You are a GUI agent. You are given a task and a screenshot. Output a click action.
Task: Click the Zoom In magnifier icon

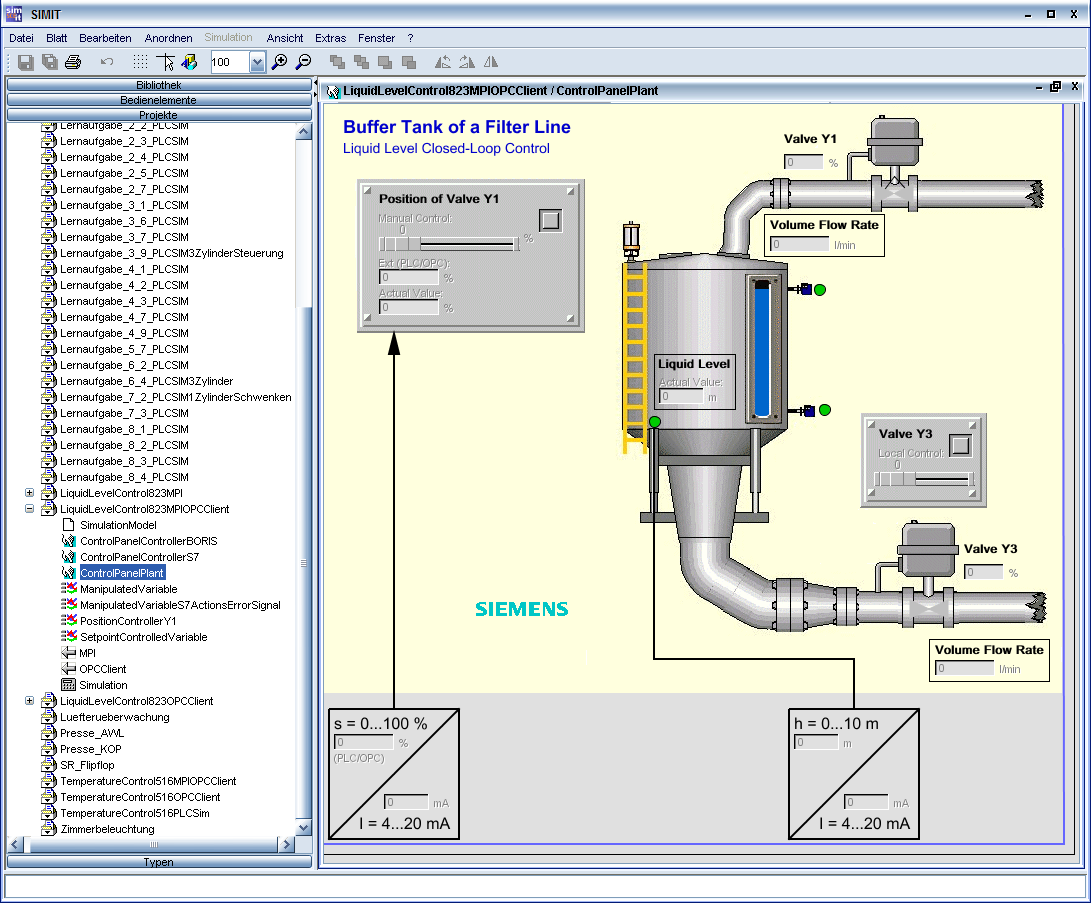(280, 62)
